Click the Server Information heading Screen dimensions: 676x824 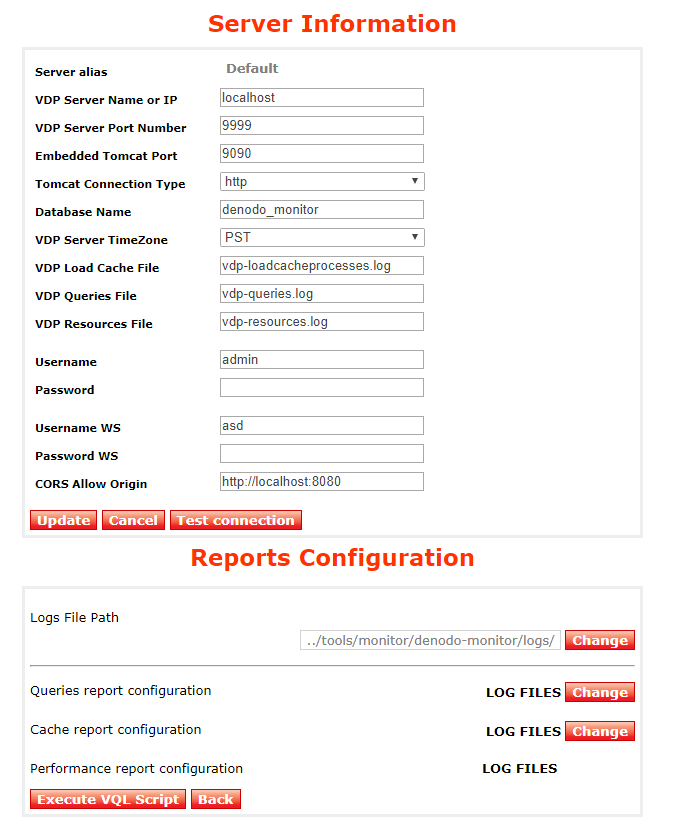click(332, 24)
